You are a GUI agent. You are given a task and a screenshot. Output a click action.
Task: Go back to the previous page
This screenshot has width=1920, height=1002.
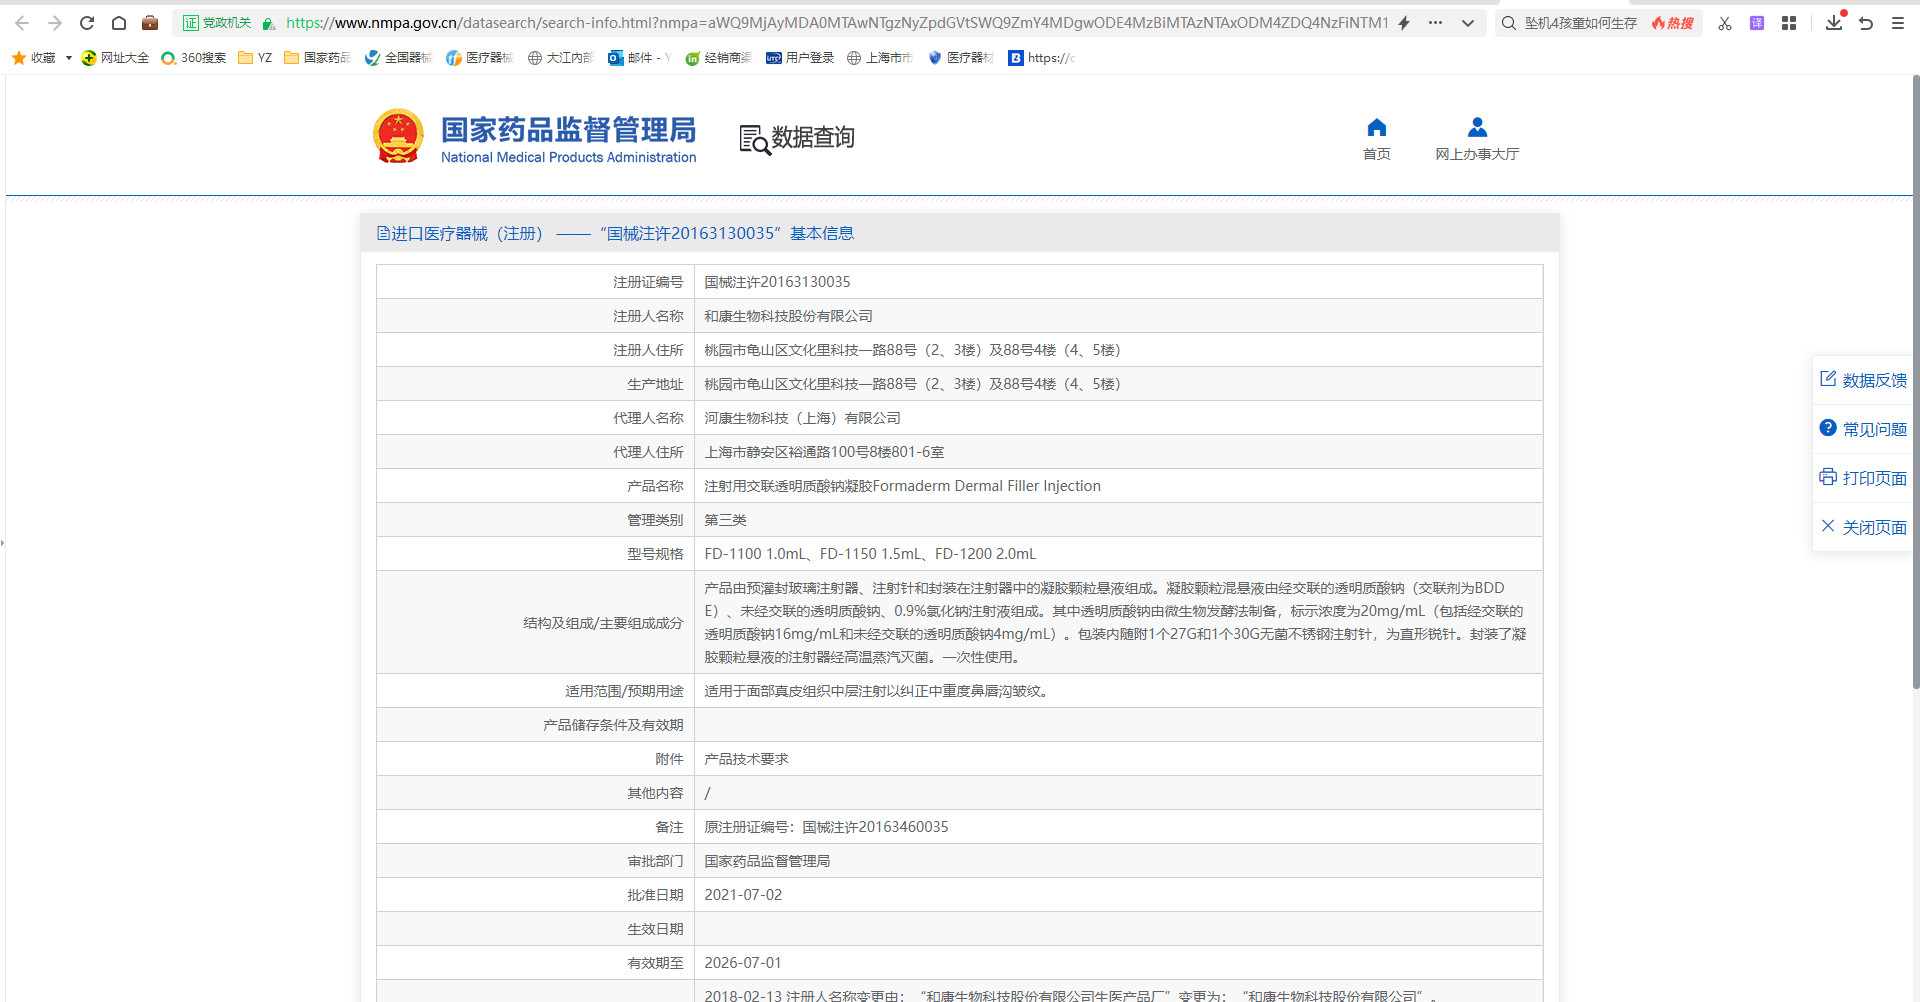21,23
